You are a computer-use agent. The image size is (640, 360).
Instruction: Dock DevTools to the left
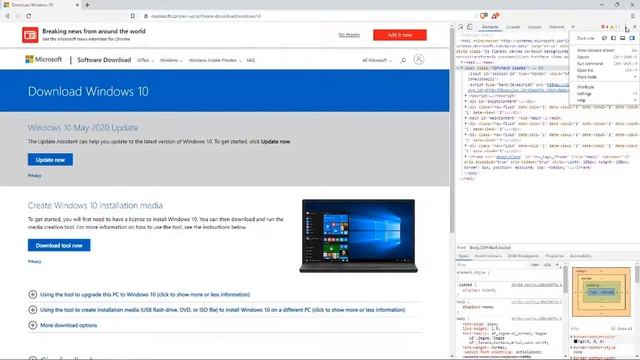pos(613,38)
